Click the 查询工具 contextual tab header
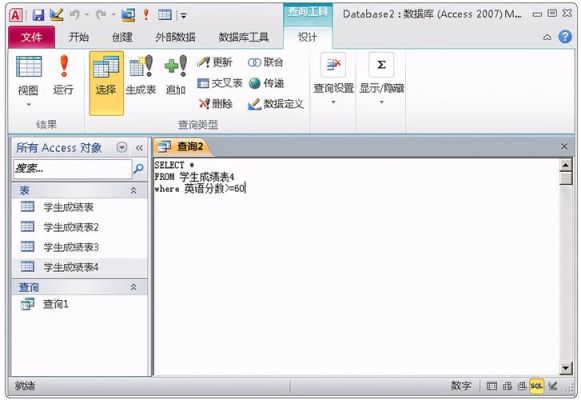Viewport: 581px width, 400px height. point(308,12)
